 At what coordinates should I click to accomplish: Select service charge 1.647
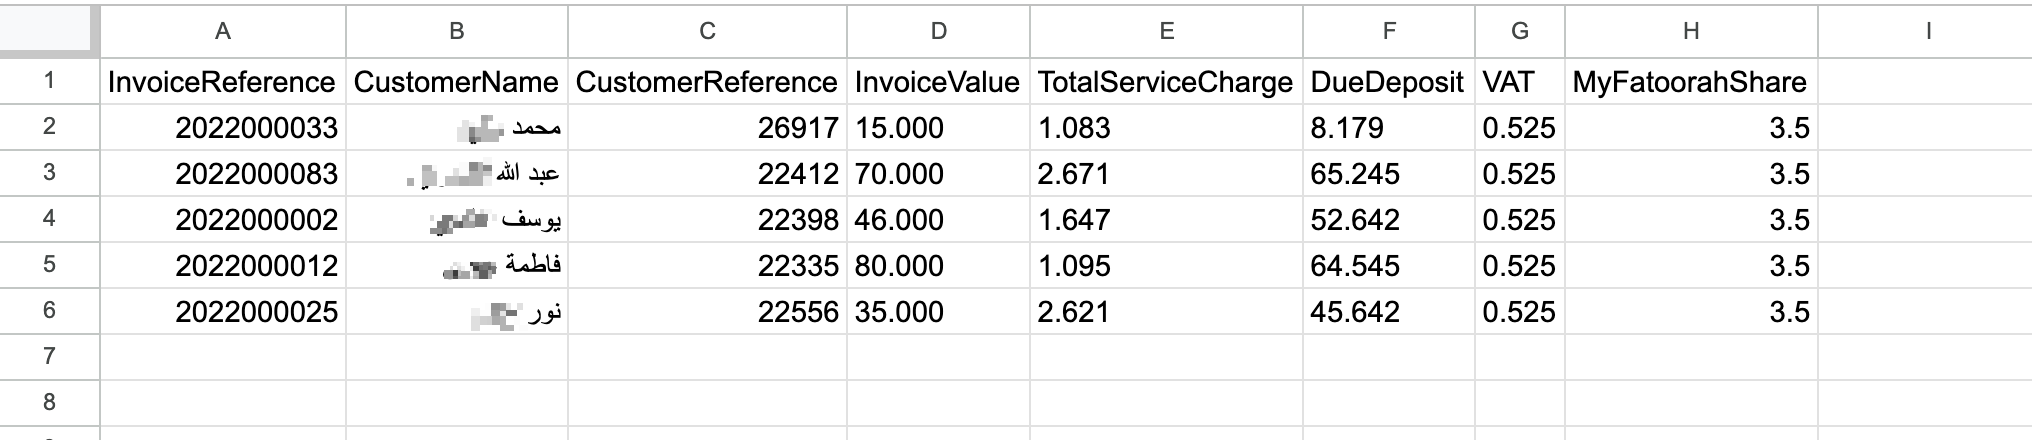pos(1166,219)
